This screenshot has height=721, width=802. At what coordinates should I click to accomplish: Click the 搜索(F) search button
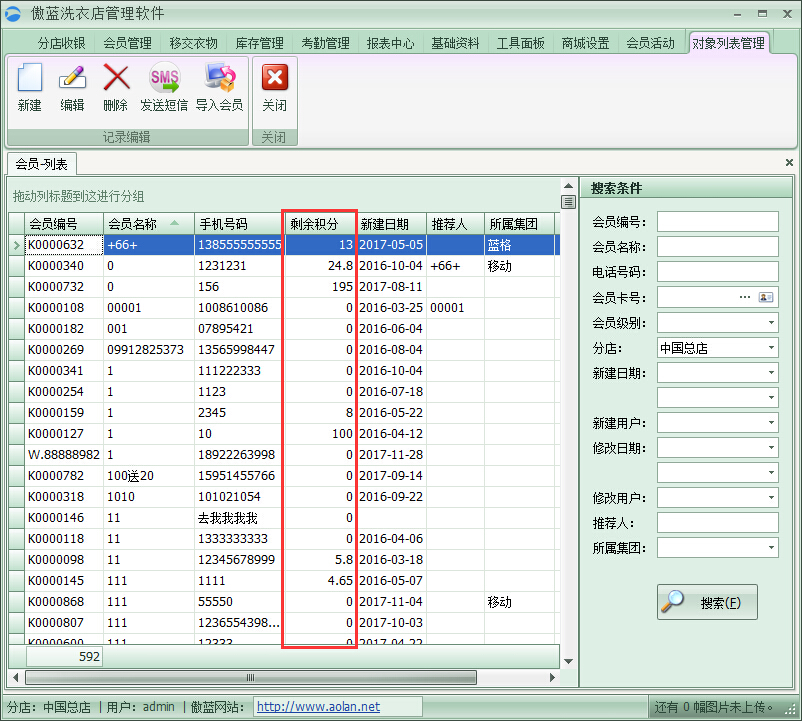pos(707,602)
